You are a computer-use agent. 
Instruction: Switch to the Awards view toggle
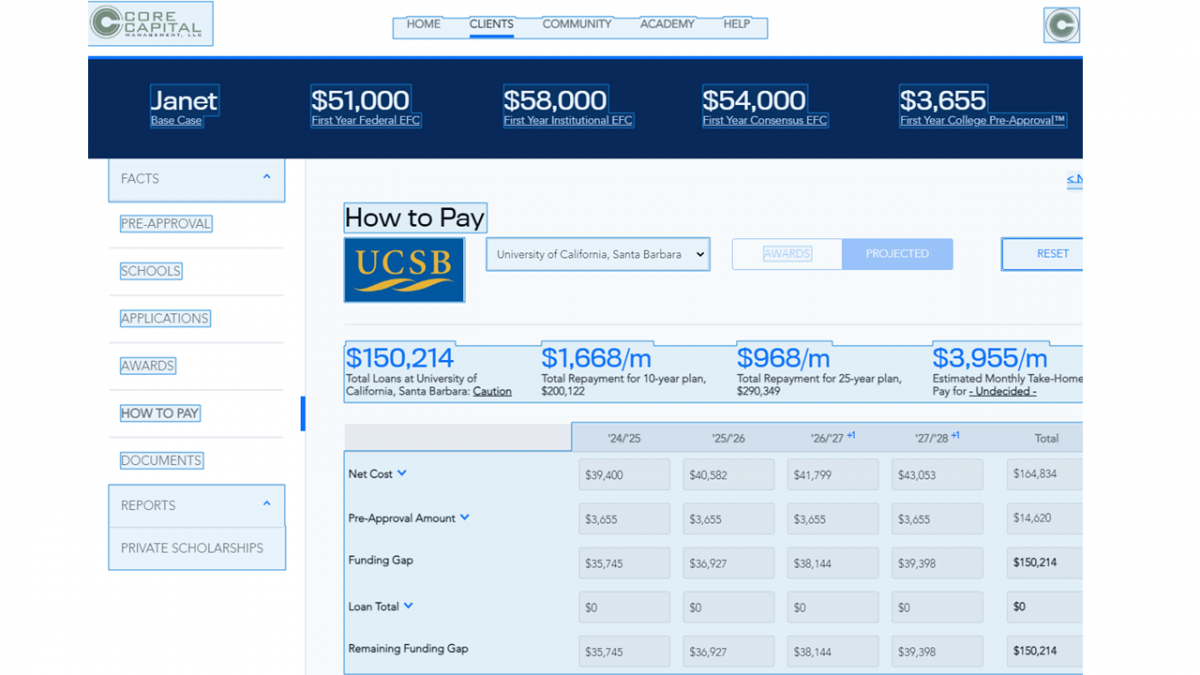(787, 254)
